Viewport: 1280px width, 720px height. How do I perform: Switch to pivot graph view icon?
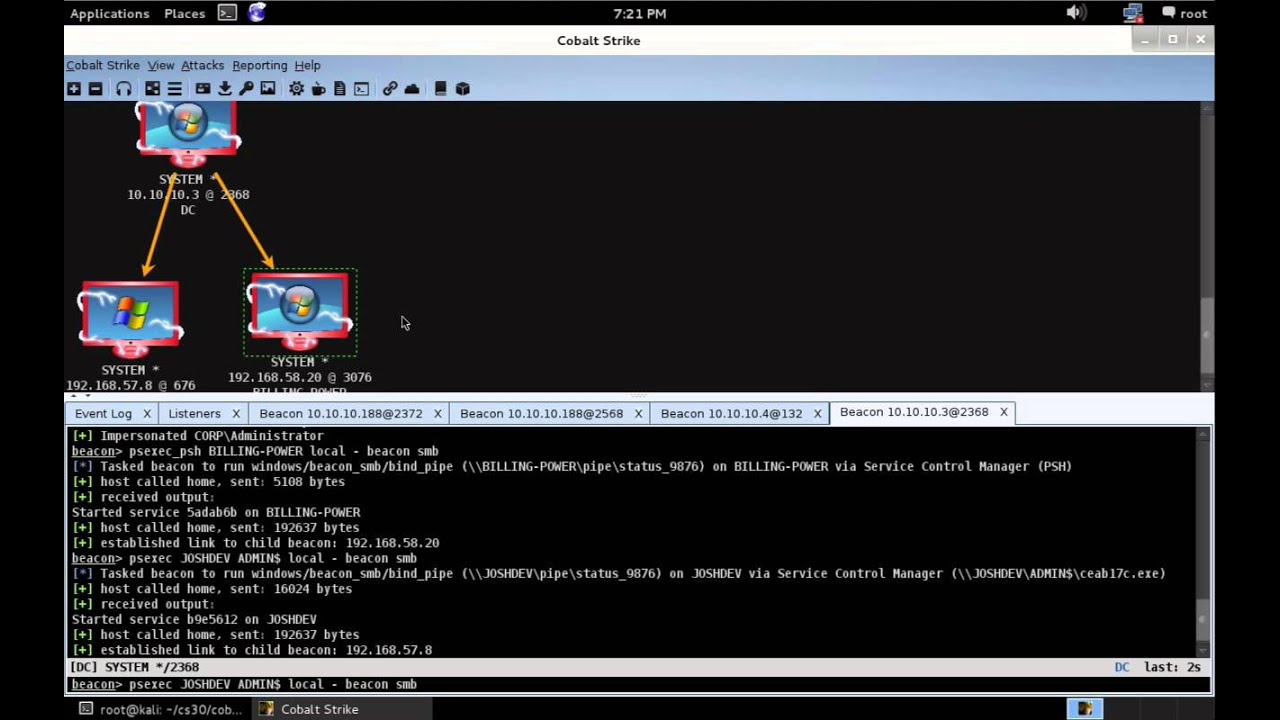pyautogui.click(x=152, y=89)
